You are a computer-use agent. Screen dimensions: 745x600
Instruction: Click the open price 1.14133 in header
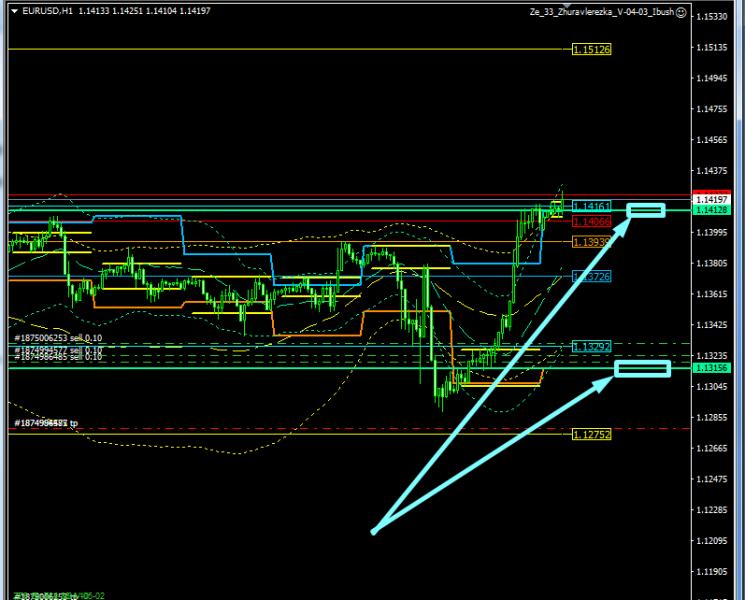coord(94,11)
